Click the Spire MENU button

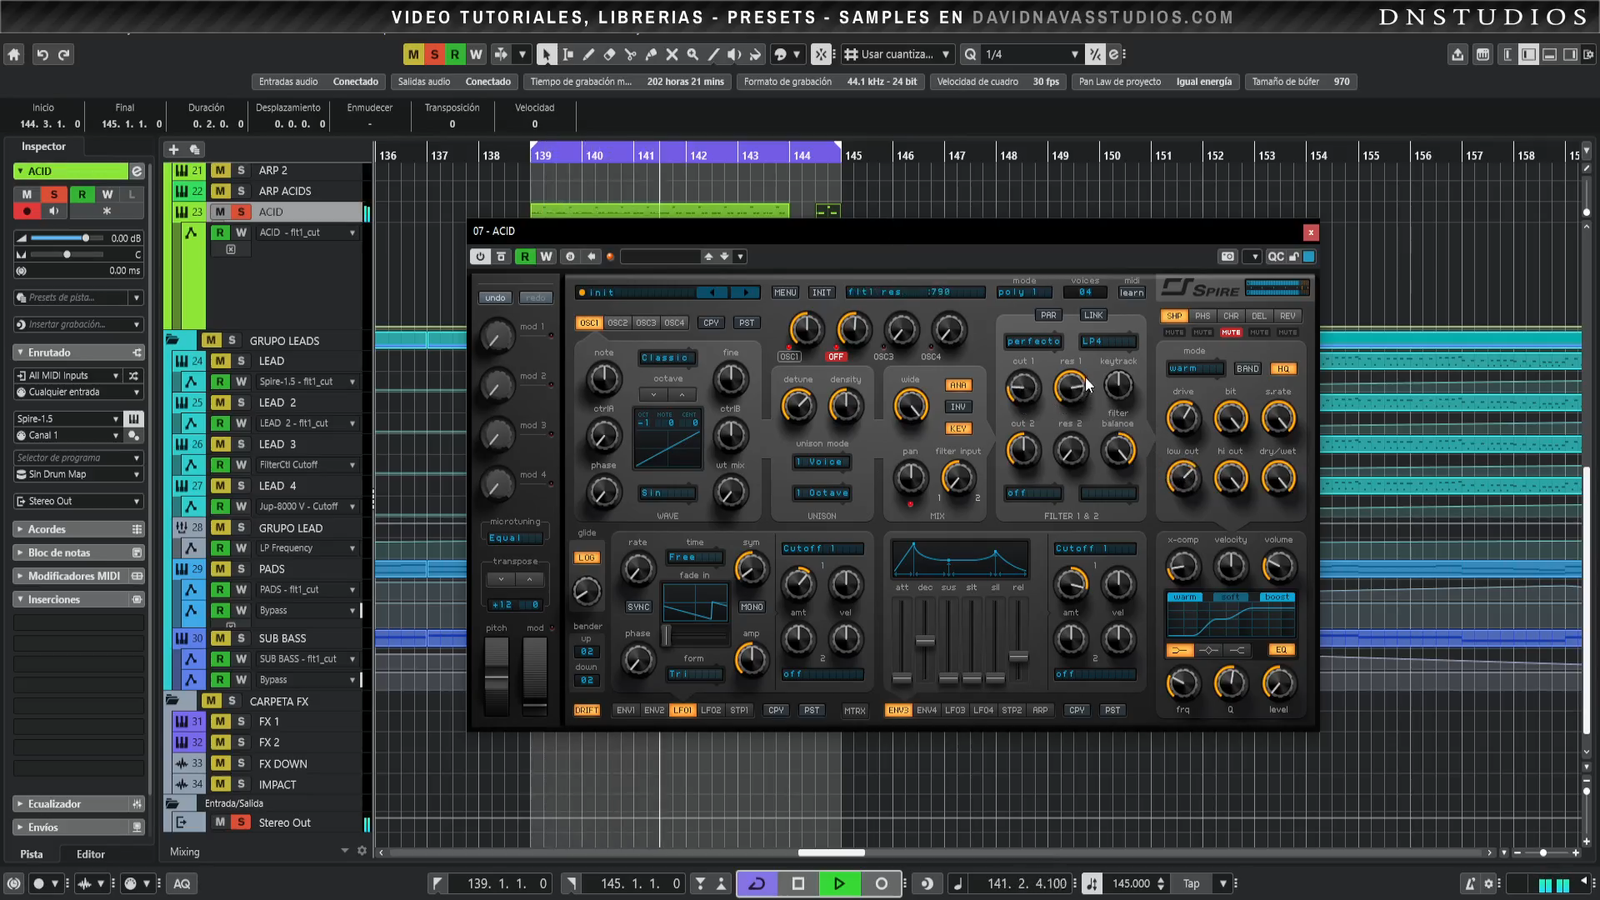(785, 292)
